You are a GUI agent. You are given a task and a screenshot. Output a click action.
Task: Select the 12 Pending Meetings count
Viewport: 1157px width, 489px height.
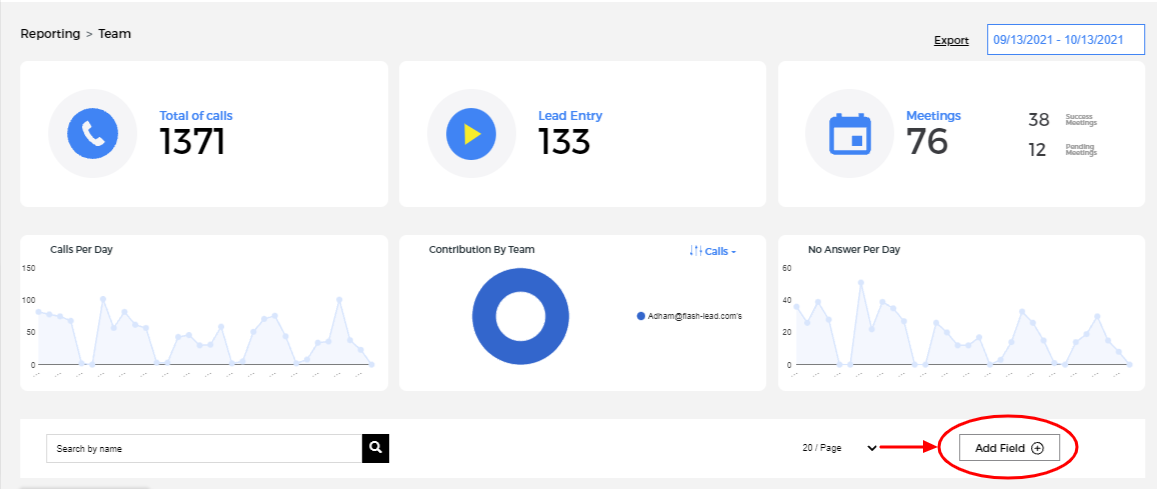[x=1039, y=150]
